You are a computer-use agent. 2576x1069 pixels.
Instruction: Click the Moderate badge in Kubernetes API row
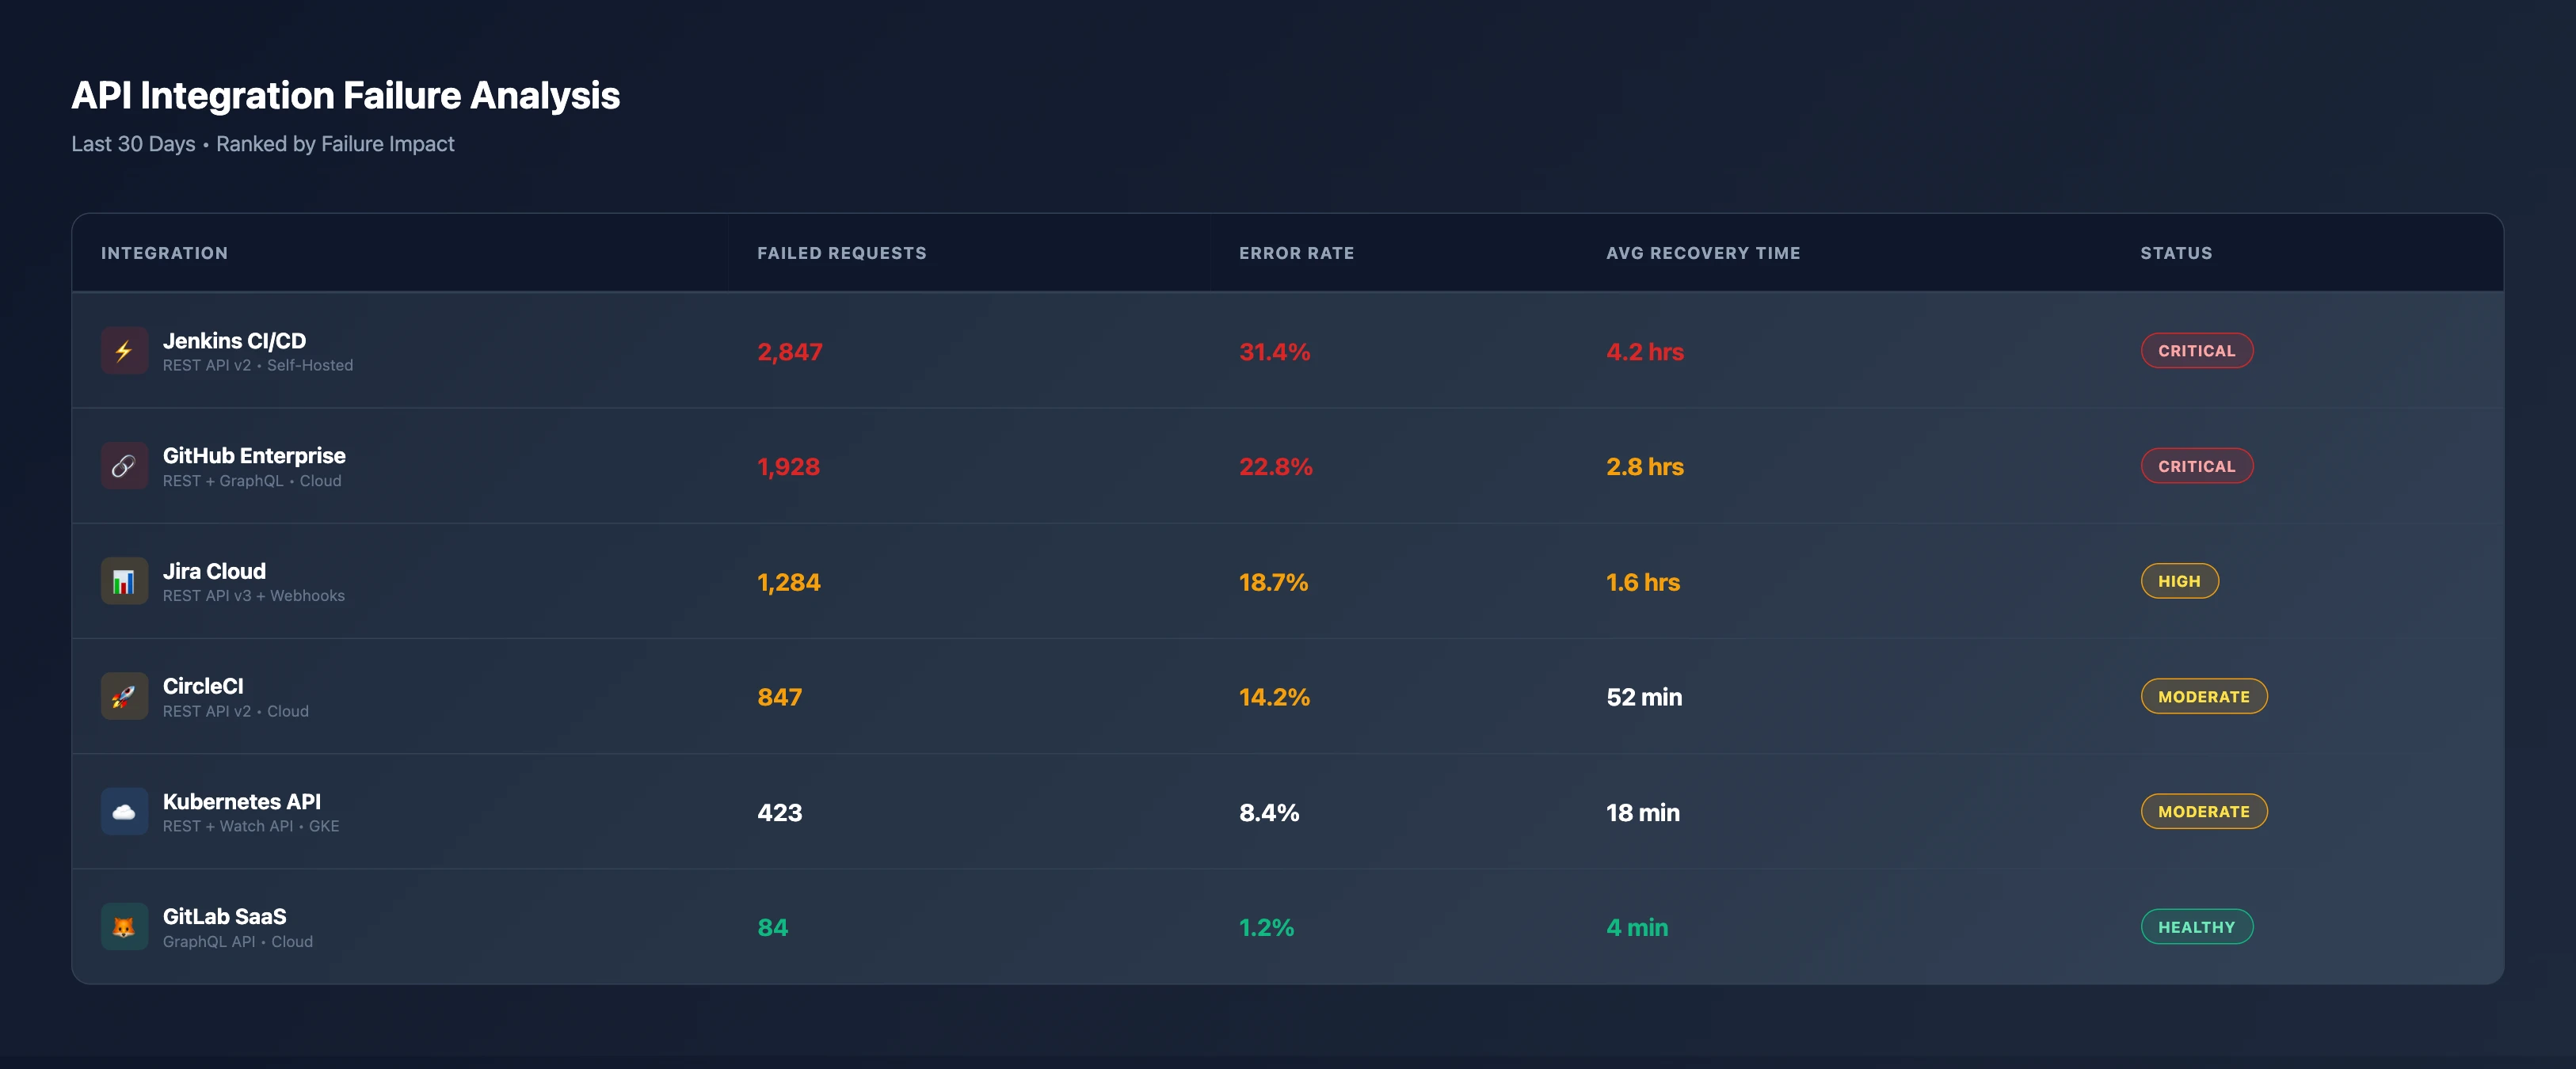(2203, 812)
